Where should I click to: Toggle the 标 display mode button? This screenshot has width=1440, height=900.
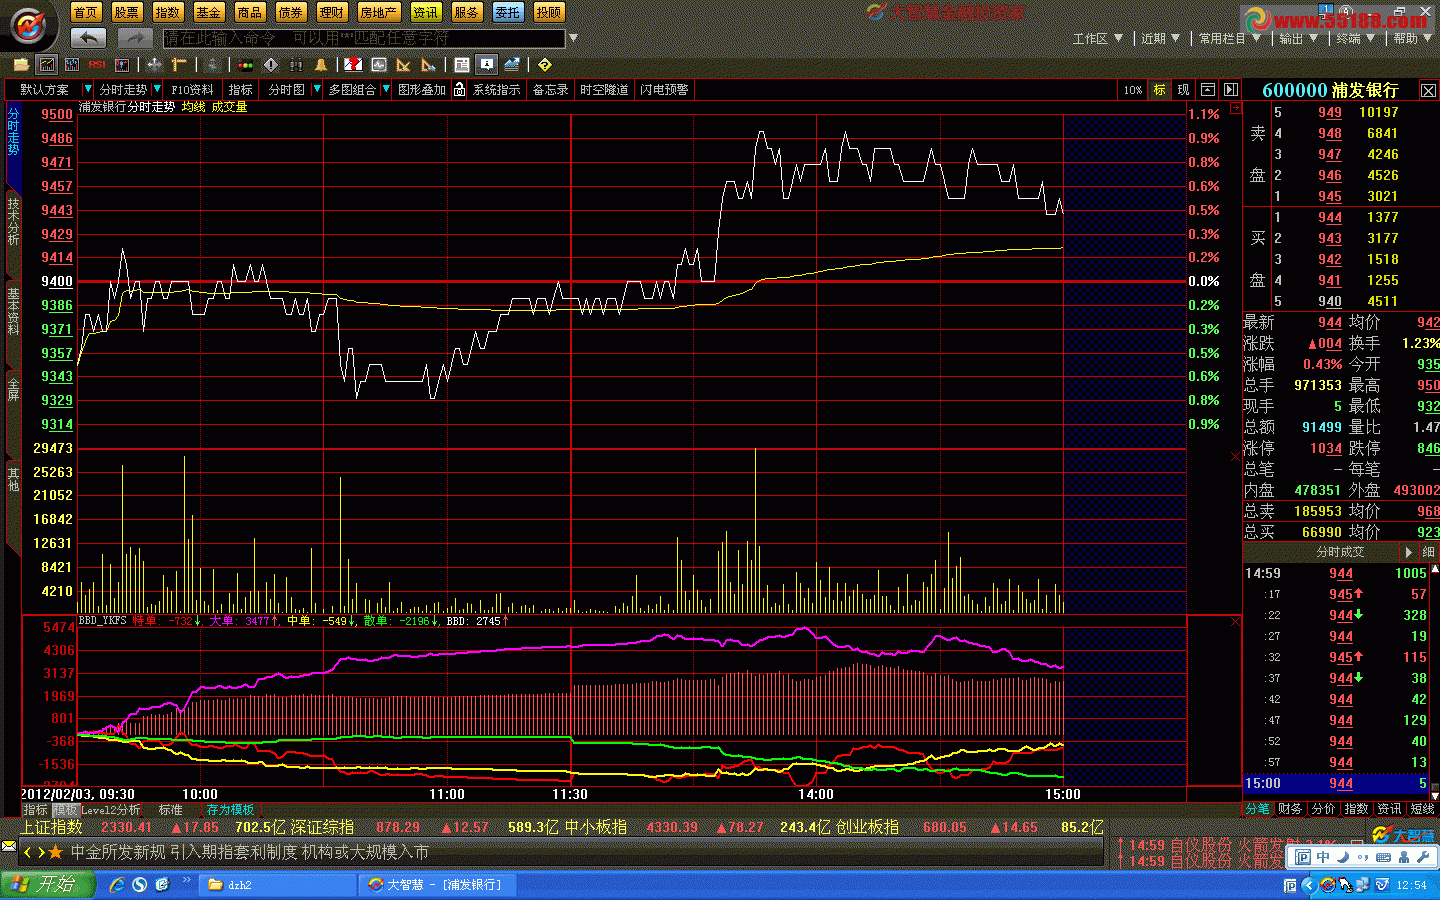tap(1160, 89)
